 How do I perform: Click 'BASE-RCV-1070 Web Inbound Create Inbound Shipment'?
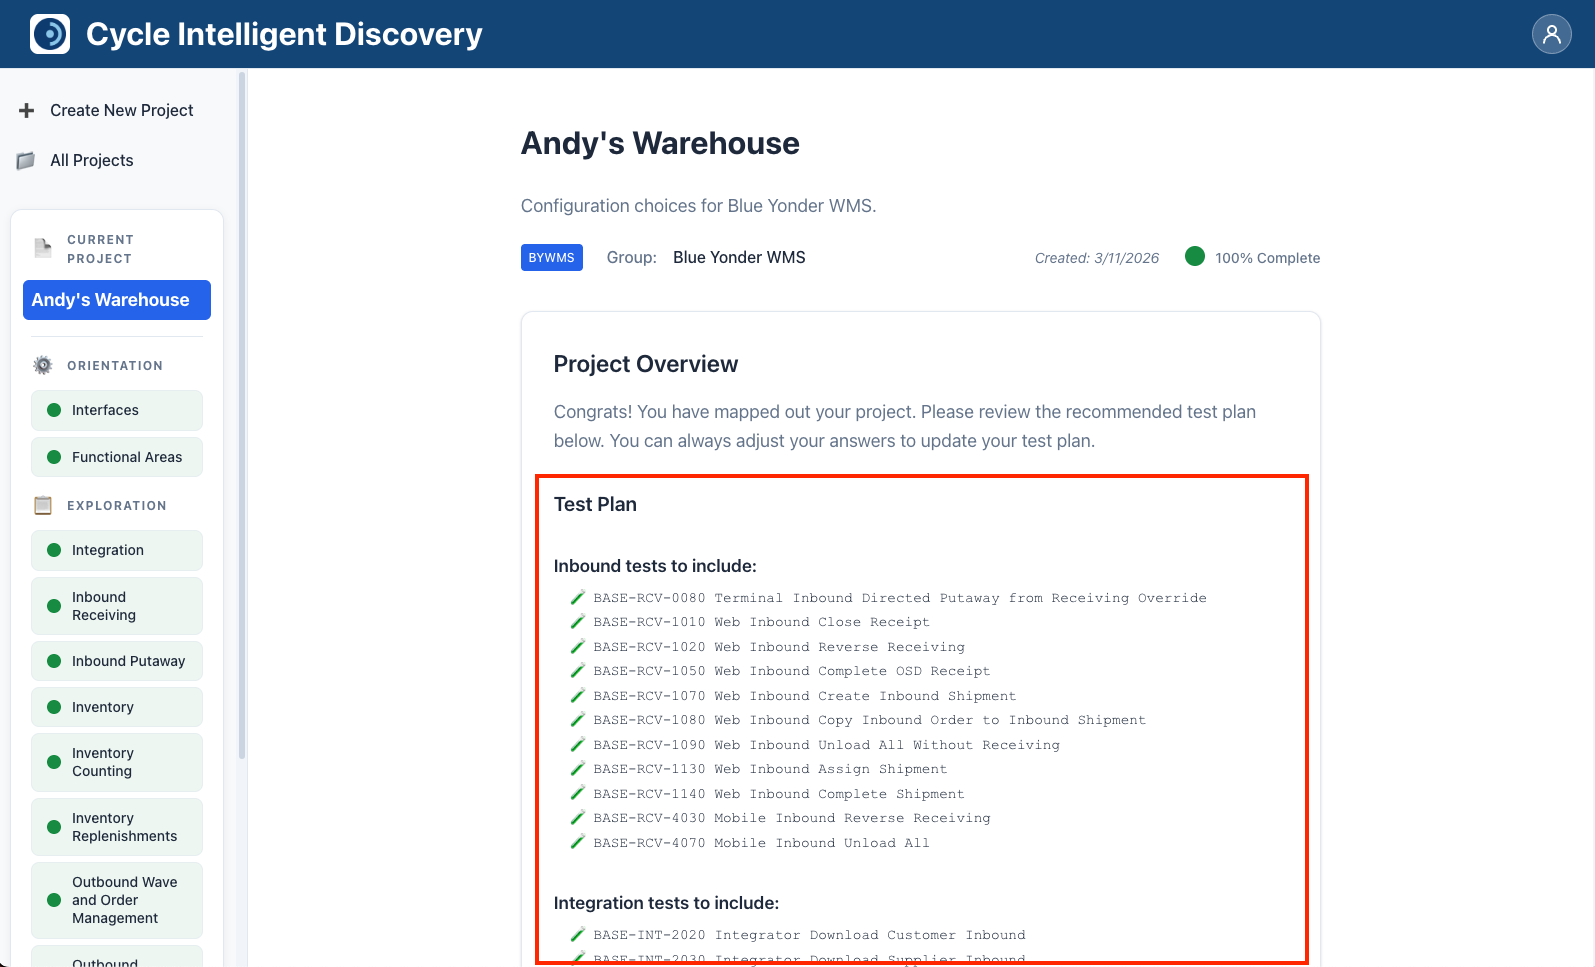pyautogui.click(x=804, y=696)
